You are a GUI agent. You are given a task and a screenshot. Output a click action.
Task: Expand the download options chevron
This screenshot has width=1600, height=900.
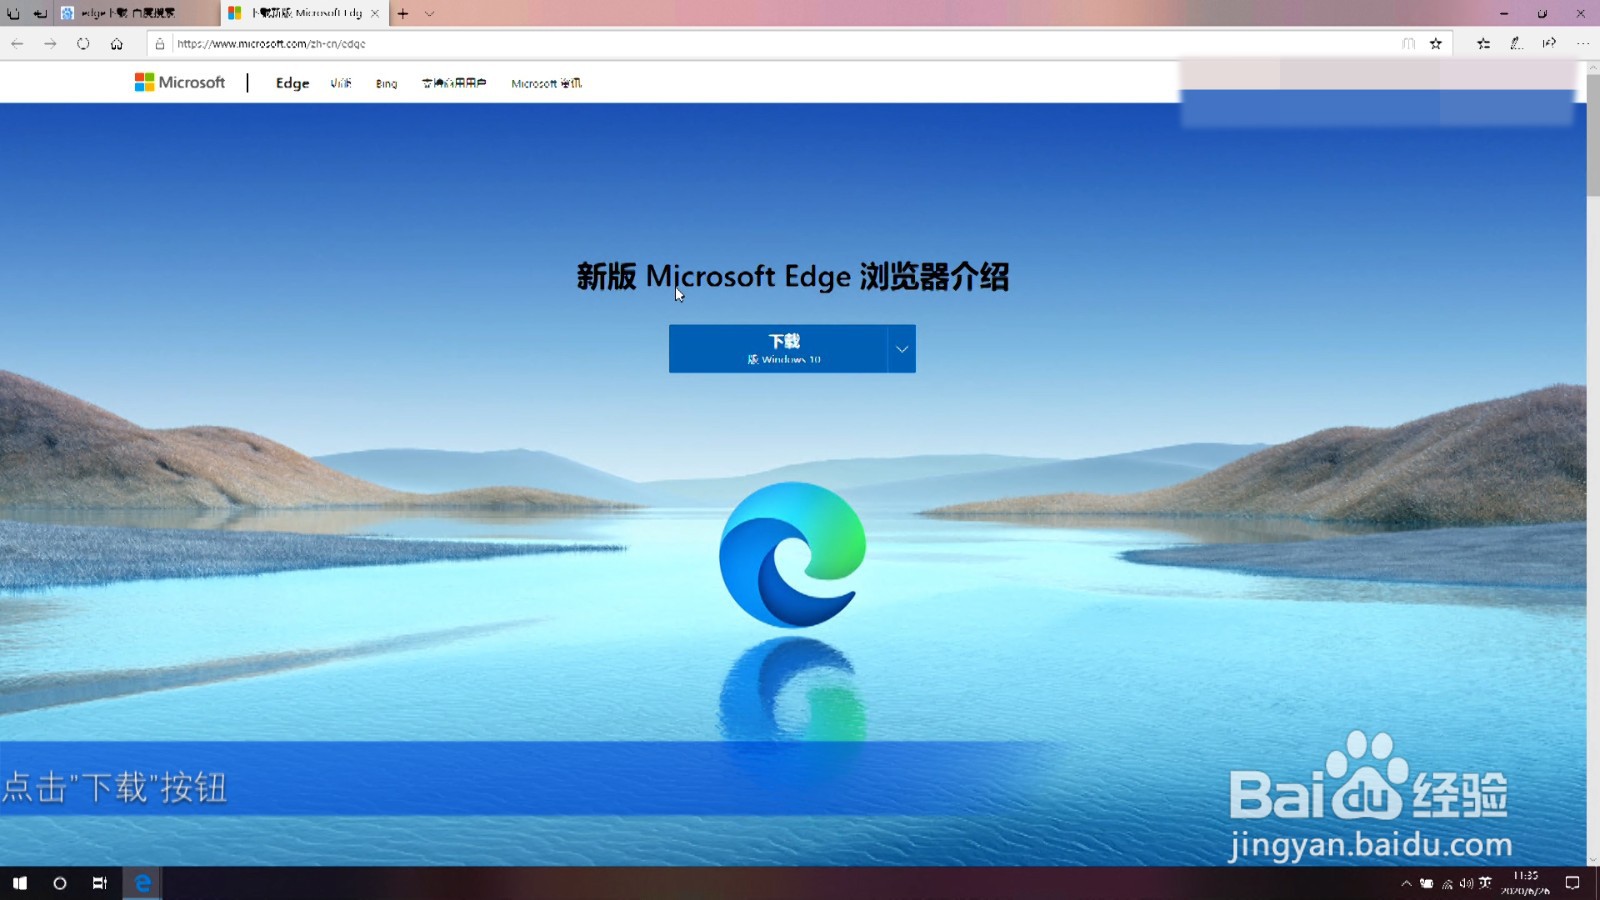(902, 349)
